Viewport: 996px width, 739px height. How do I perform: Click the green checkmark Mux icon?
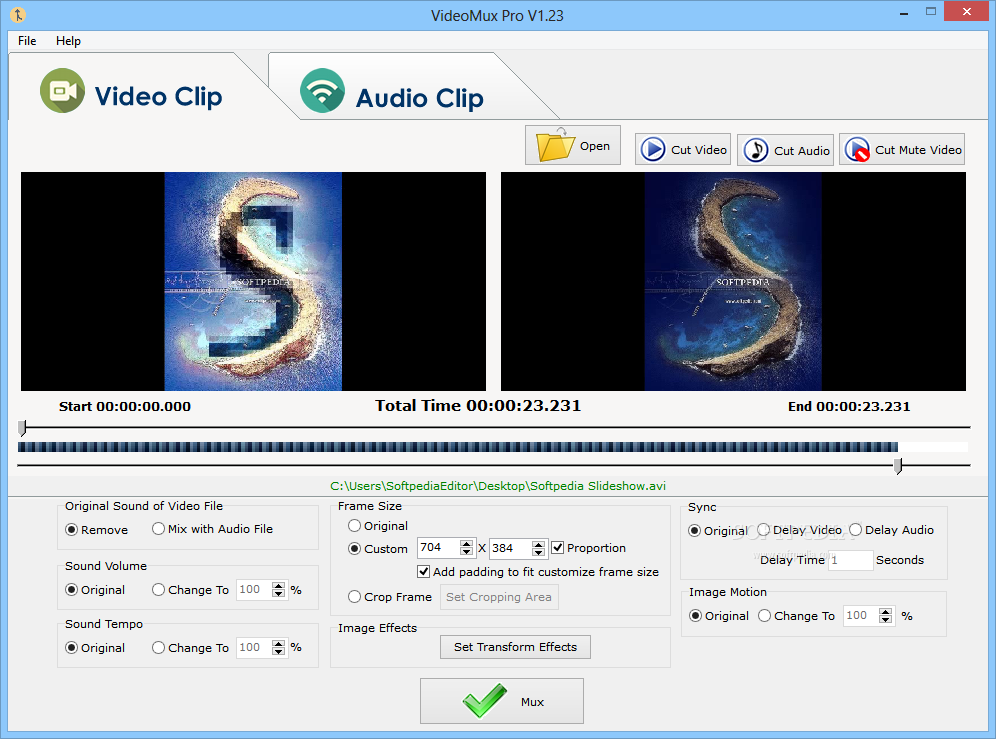tap(485, 701)
